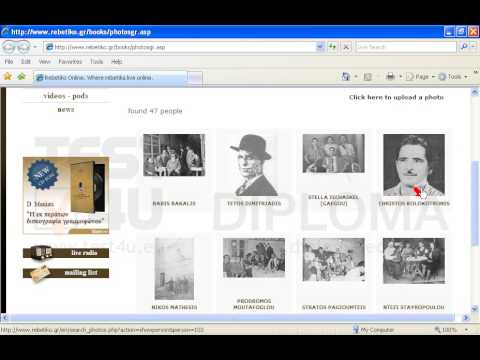Open the Ntezi Stavropoulou photo
This screenshot has height=360, width=480.
click(x=414, y=261)
